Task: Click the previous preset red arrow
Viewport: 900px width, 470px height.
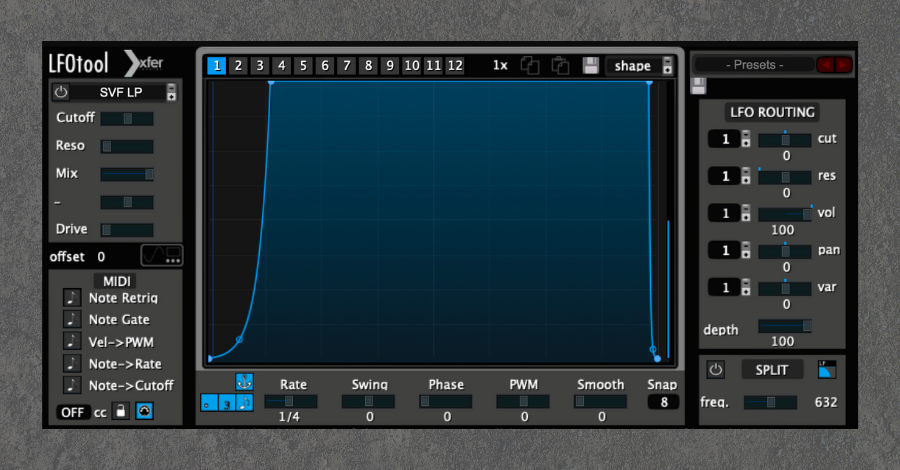Action: (825, 65)
